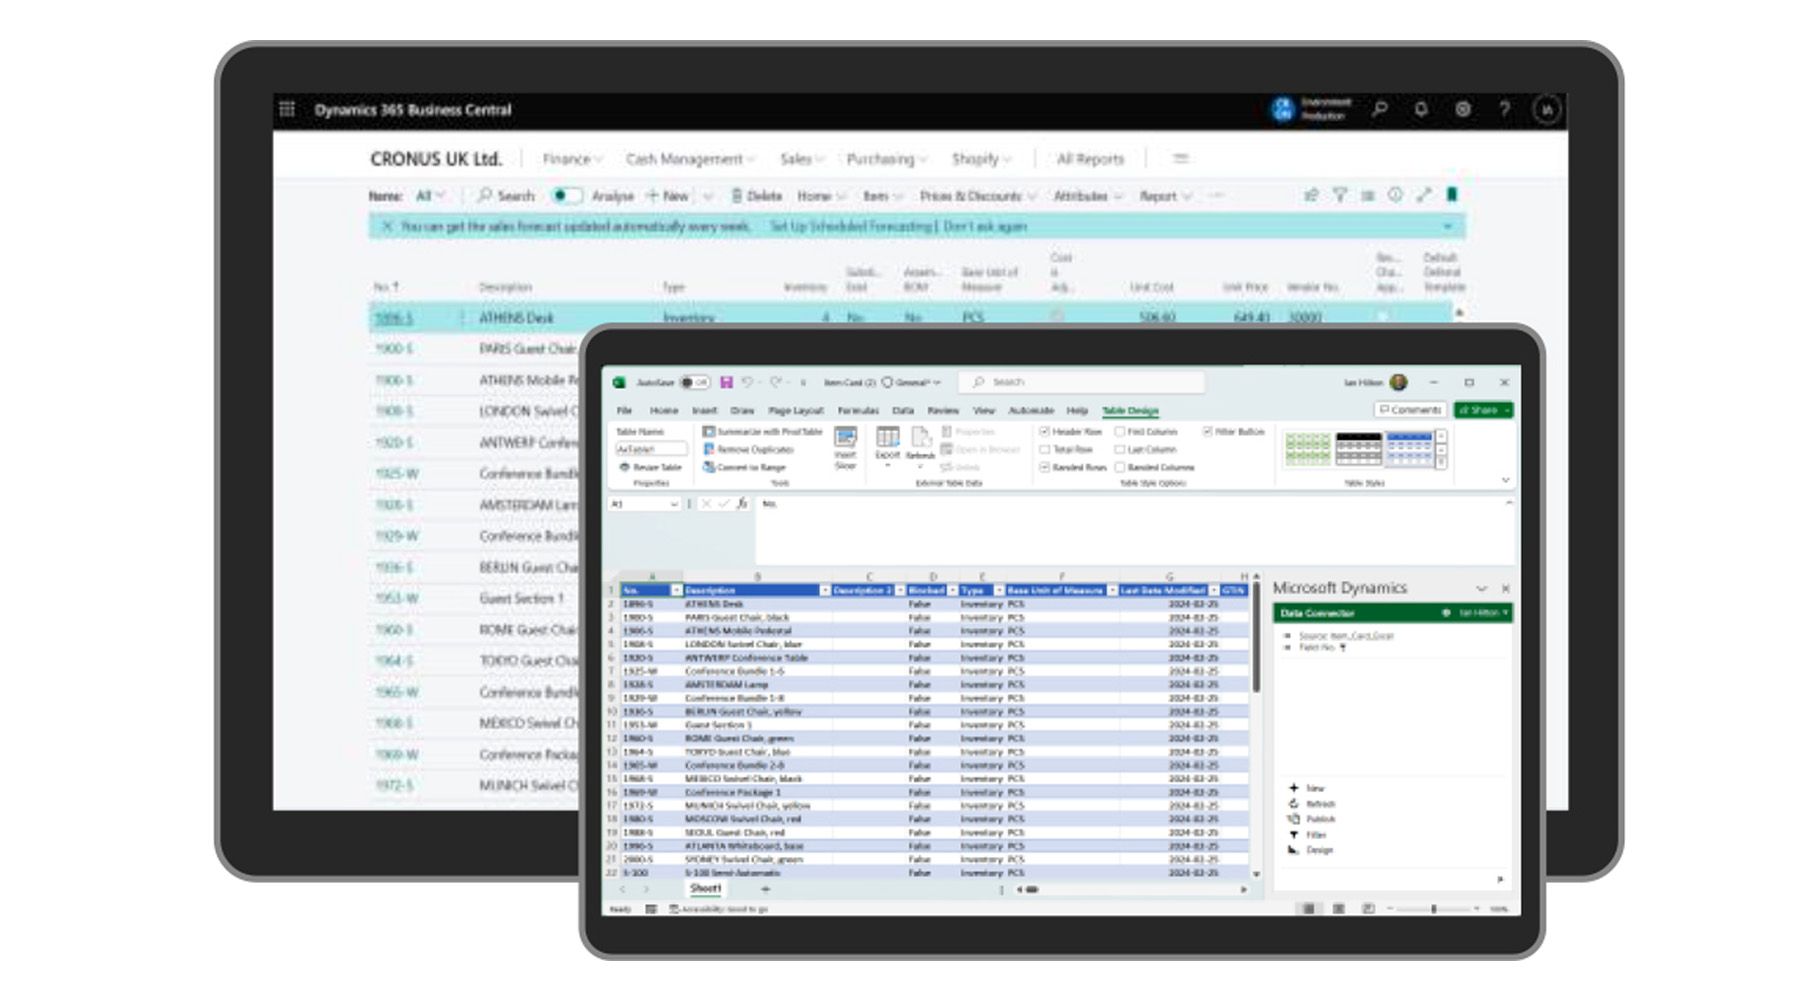The width and height of the screenshot is (1800, 1000).
Task: Check the First Column checkbox
Action: point(1119,432)
